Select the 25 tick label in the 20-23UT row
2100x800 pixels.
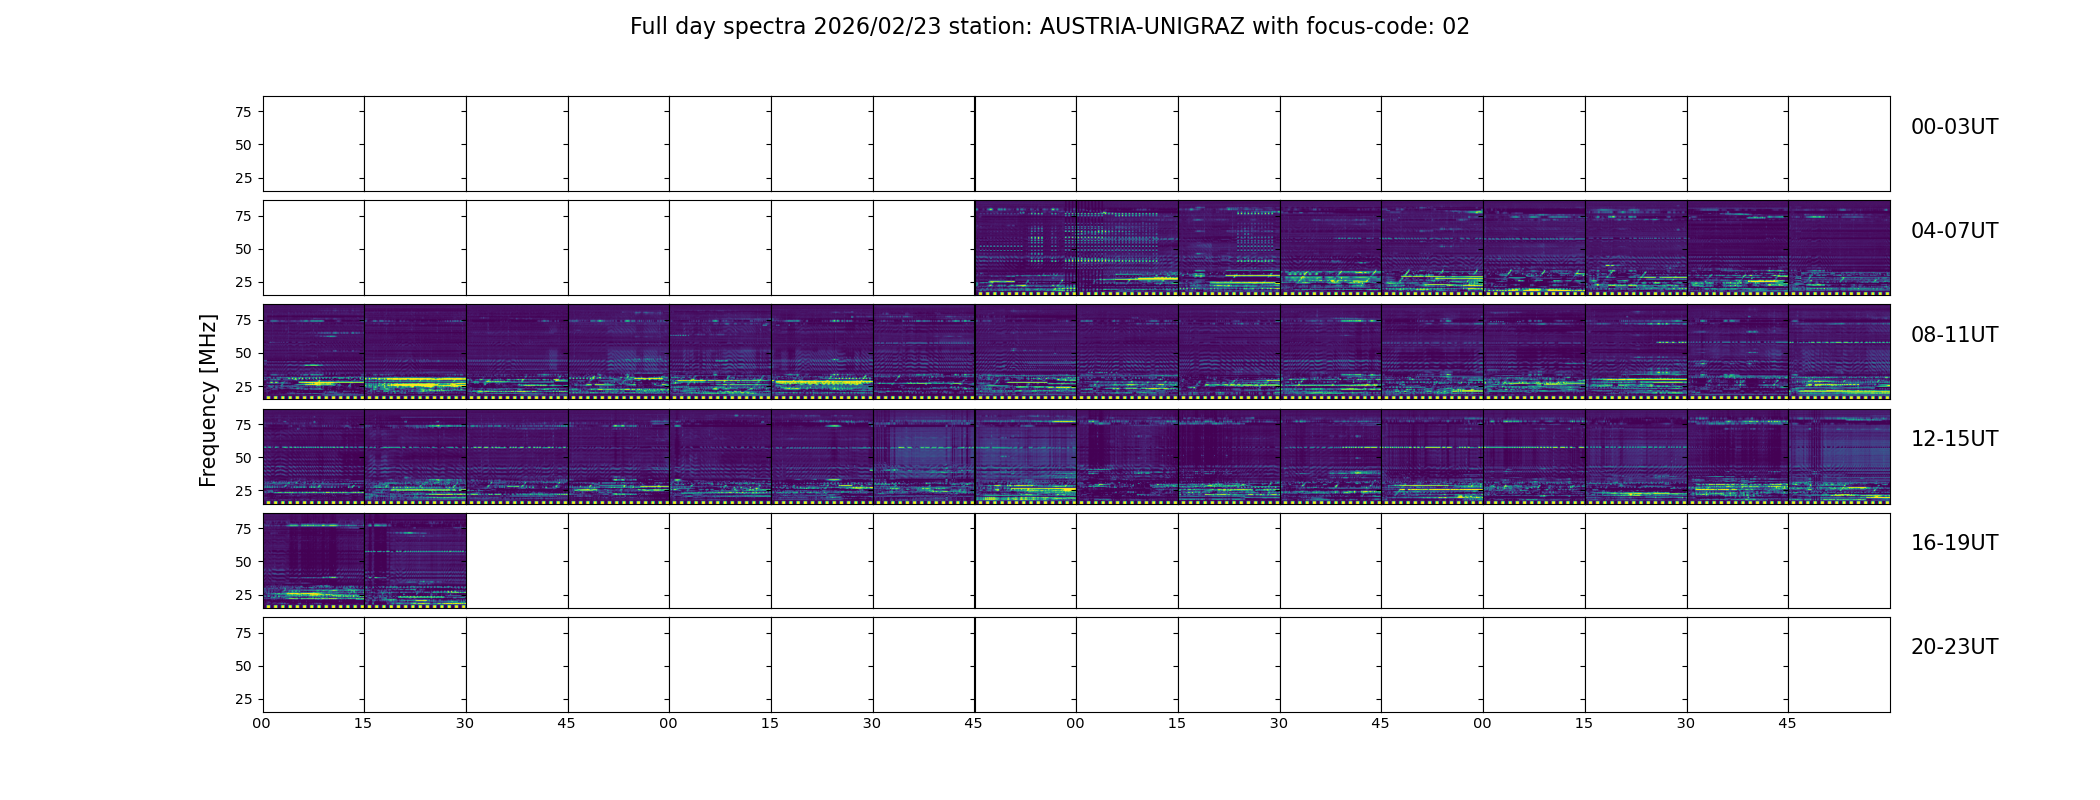[243, 699]
